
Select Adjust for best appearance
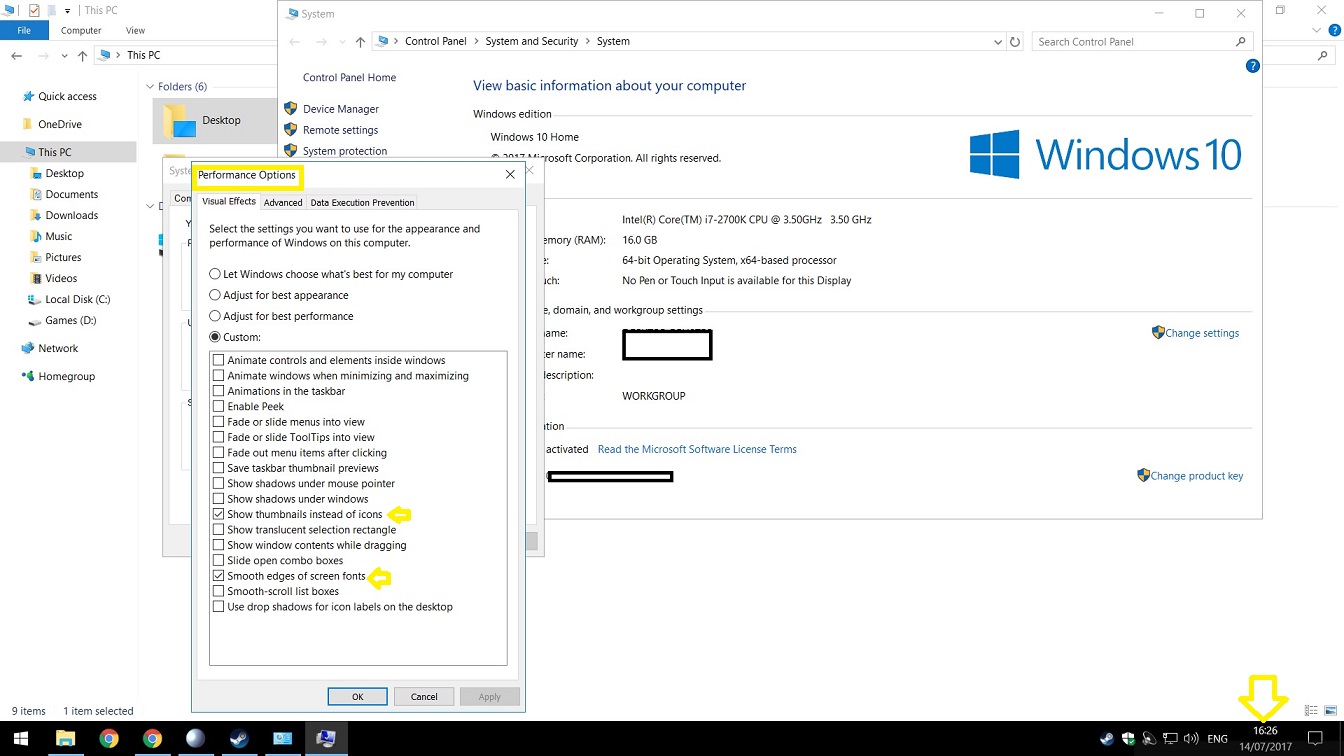(215, 295)
